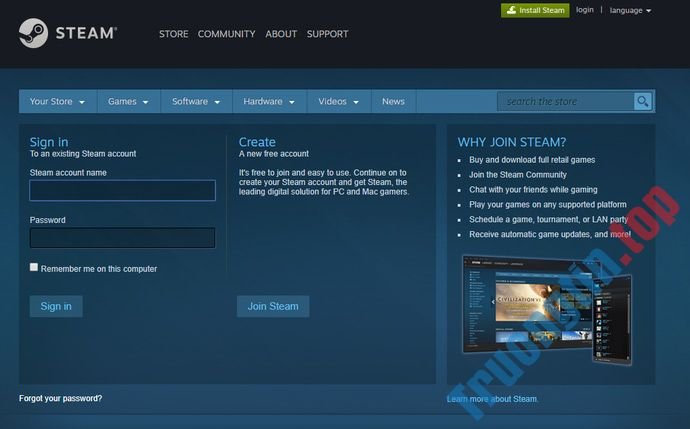Expand the language dropdown
Screen dimensions: 690x429
pyautogui.click(x=630, y=10)
